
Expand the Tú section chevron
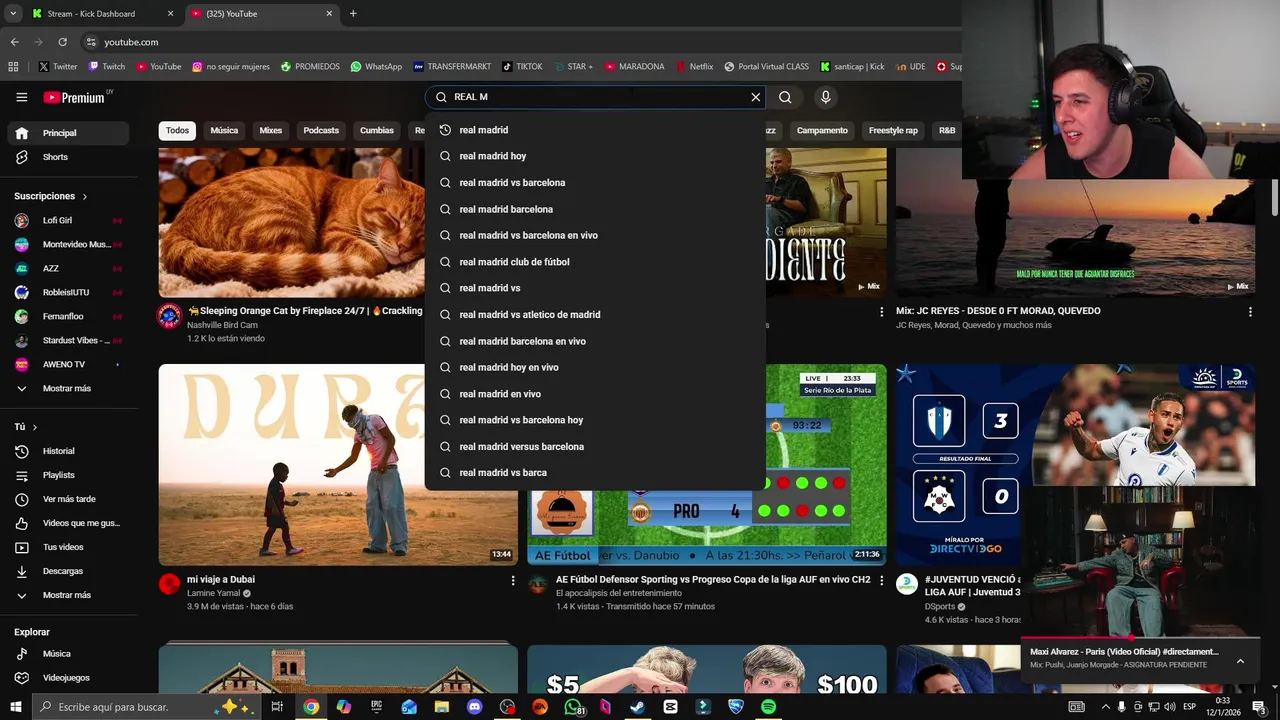[35, 427]
